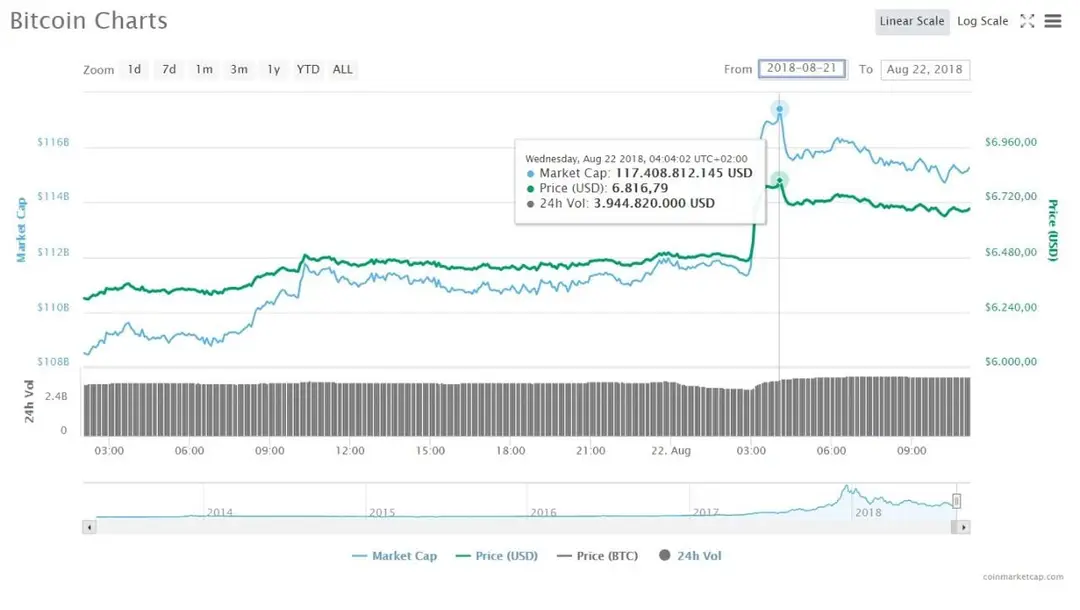Click the 06:00 label after 22. Aug
The width and height of the screenshot is (1080, 610).
[x=831, y=451]
